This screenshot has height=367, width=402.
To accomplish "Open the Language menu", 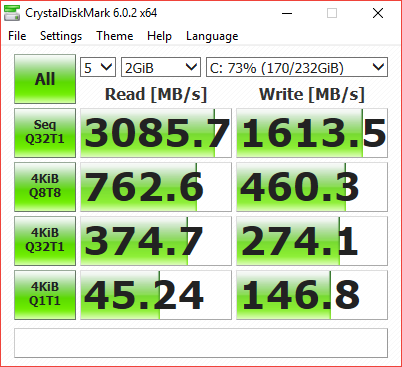I will pyautogui.click(x=212, y=36).
